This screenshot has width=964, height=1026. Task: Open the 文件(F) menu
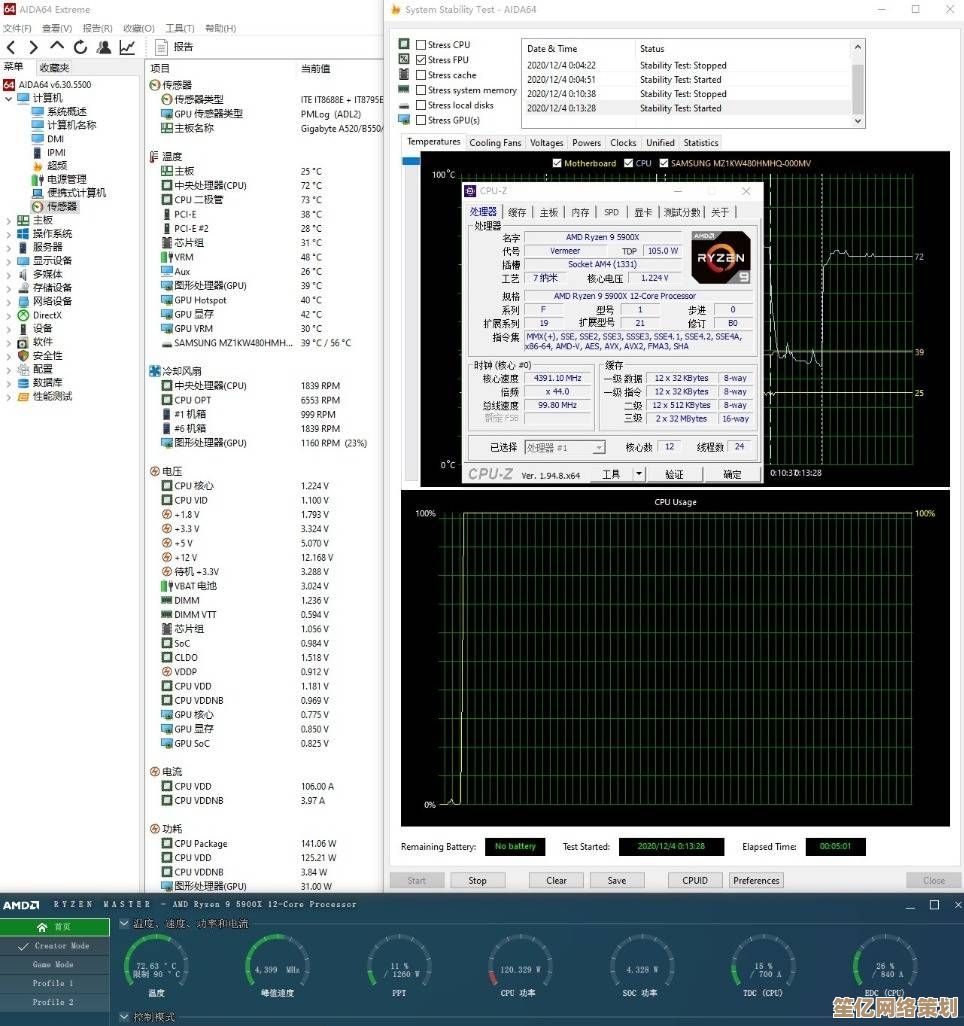[x=17, y=28]
